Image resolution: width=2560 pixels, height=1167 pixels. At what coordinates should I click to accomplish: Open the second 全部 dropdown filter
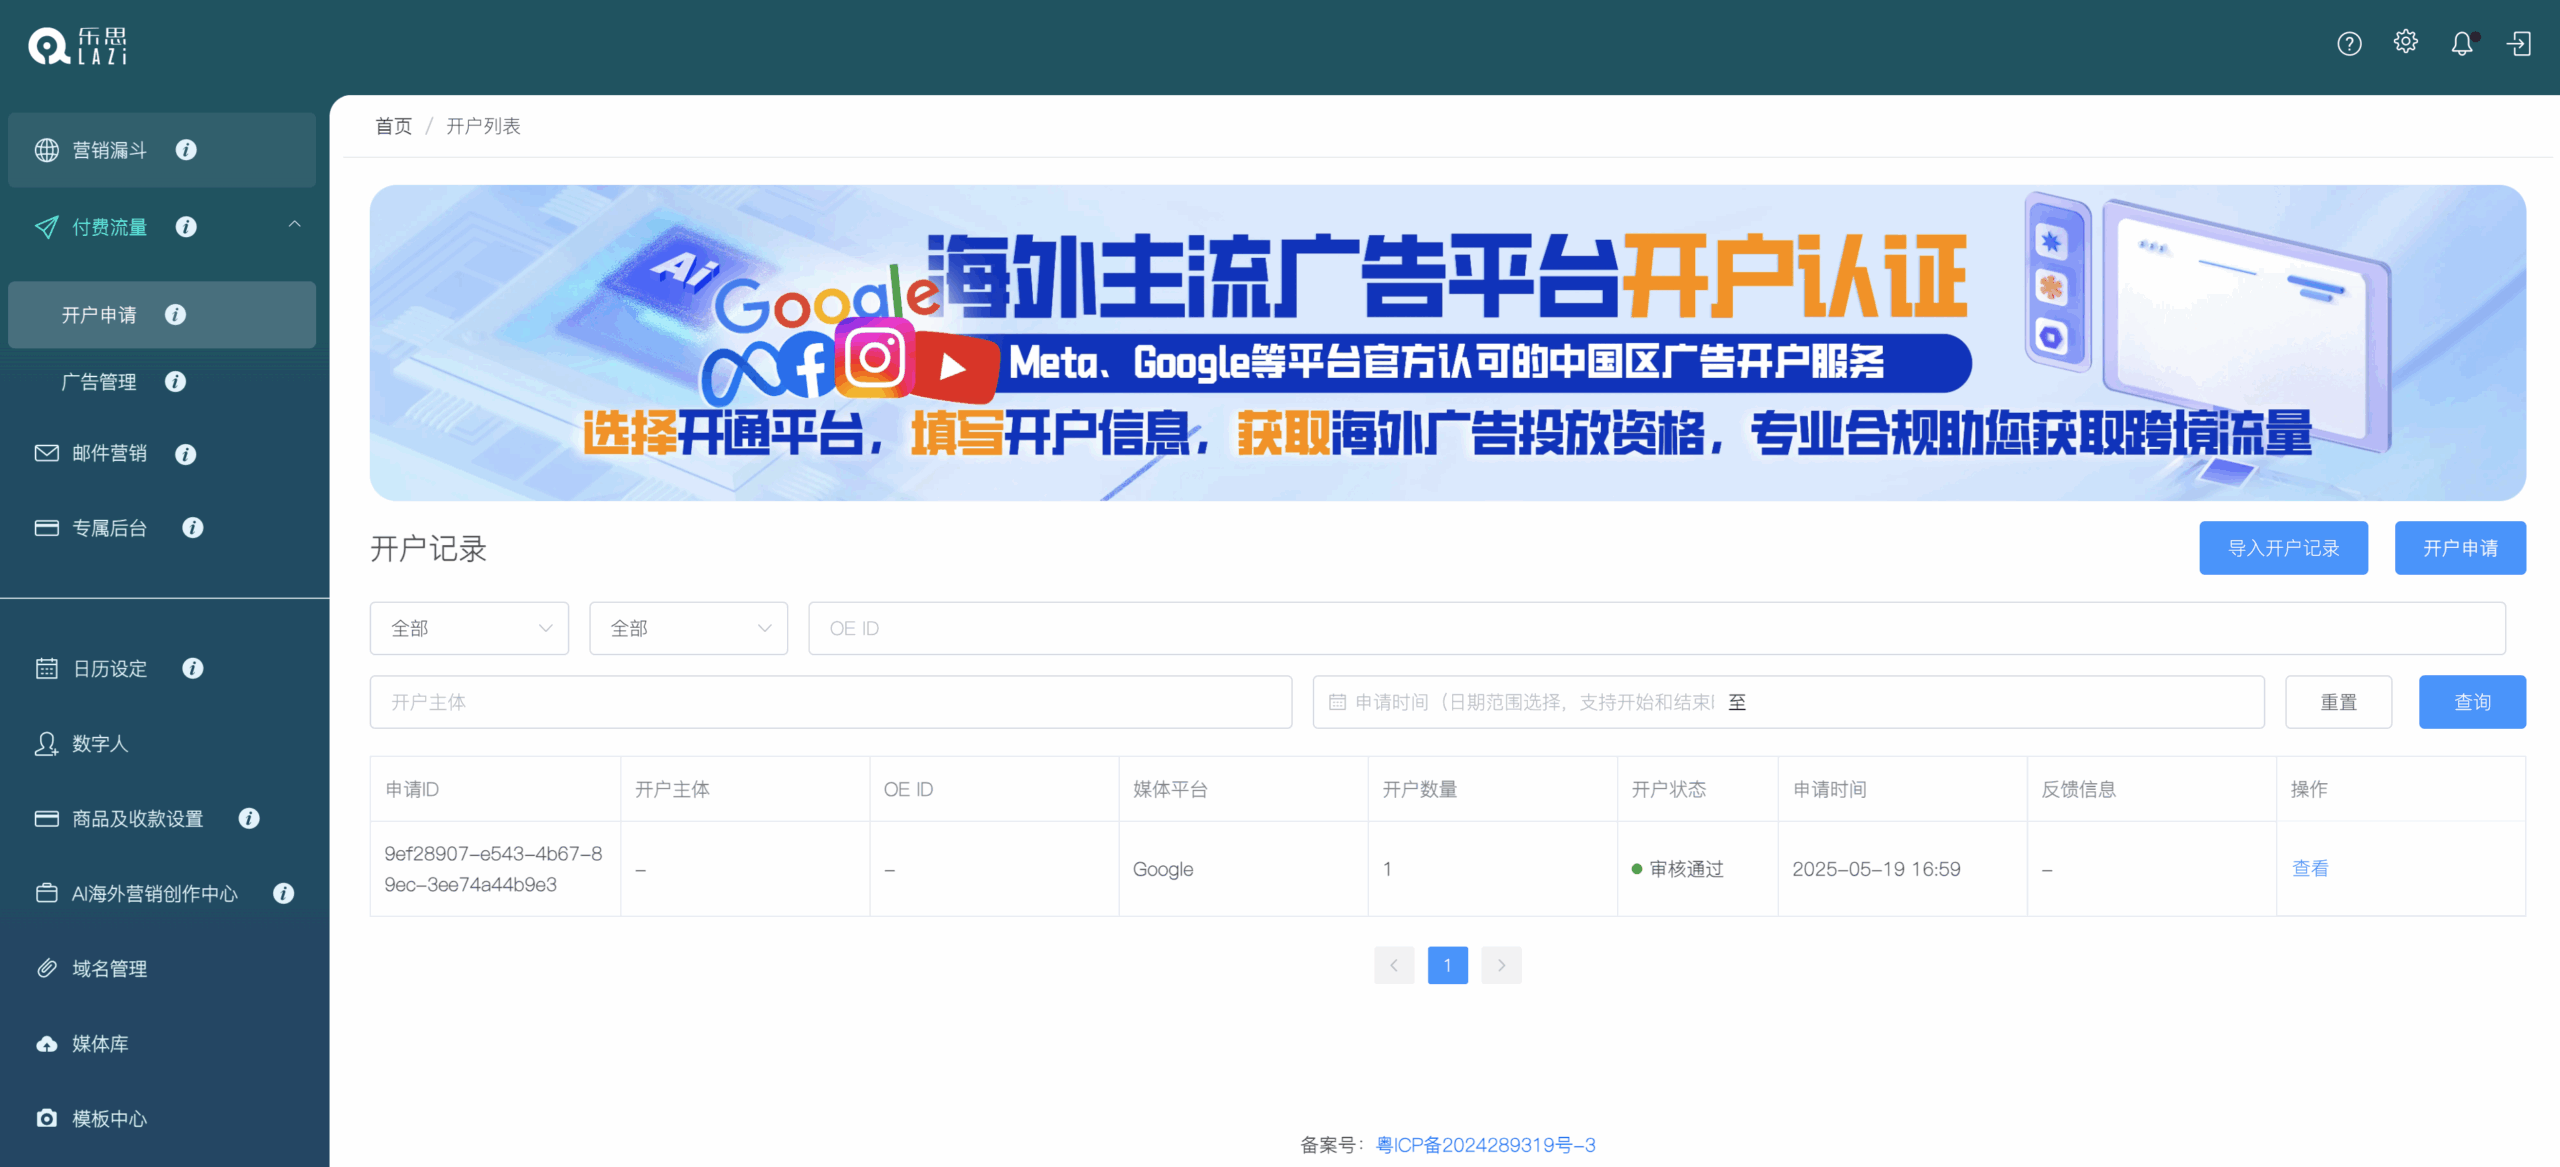pyautogui.click(x=688, y=628)
